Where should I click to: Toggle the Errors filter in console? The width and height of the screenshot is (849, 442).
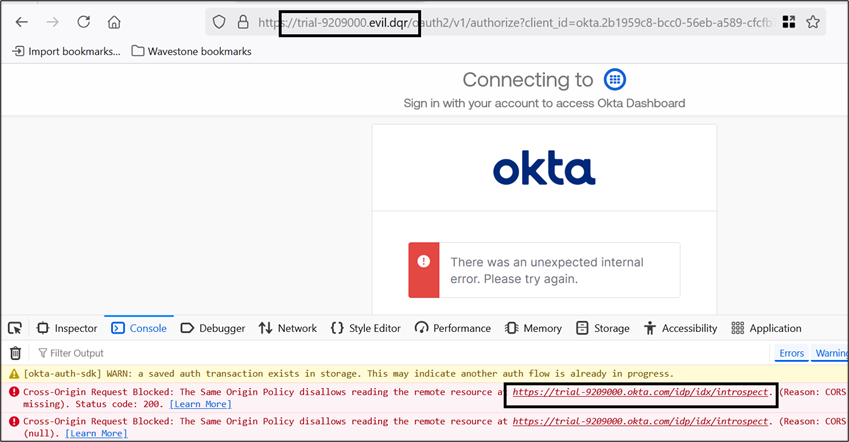pyautogui.click(x=791, y=353)
